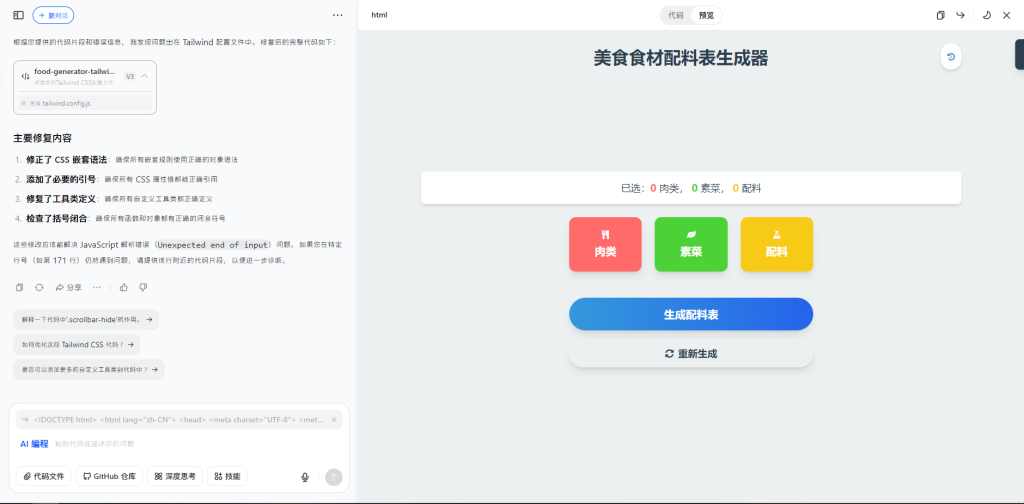Focus the AI 编程 message input

(x=179, y=444)
